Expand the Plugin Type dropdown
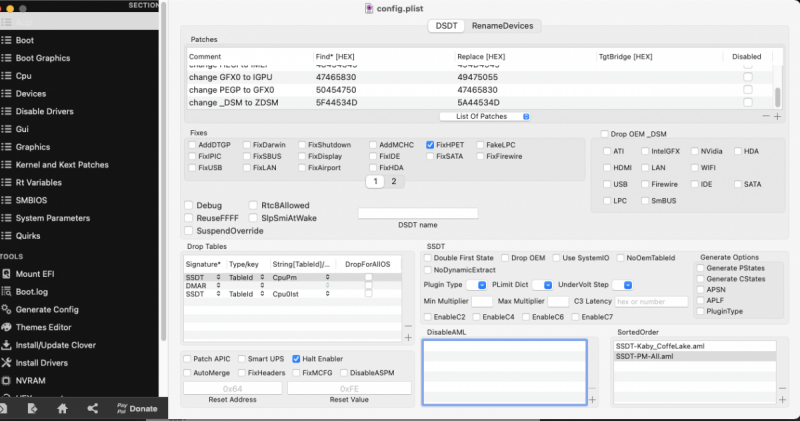This screenshot has width=800, height=421. (x=482, y=285)
